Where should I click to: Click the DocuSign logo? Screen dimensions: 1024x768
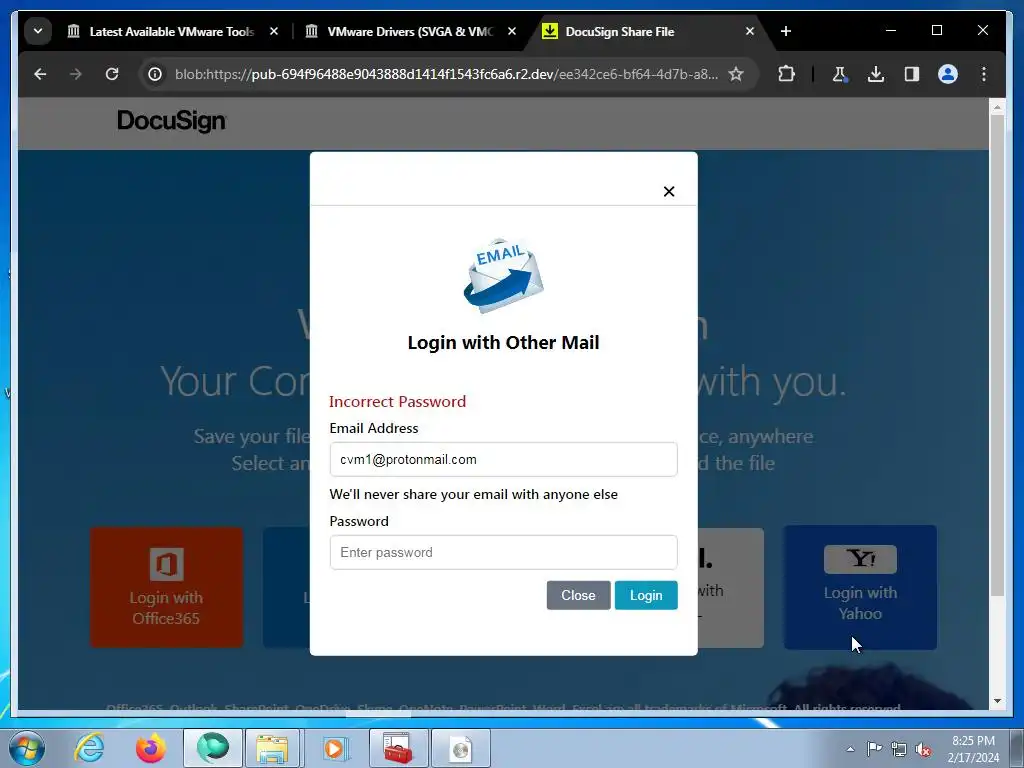(172, 121)
